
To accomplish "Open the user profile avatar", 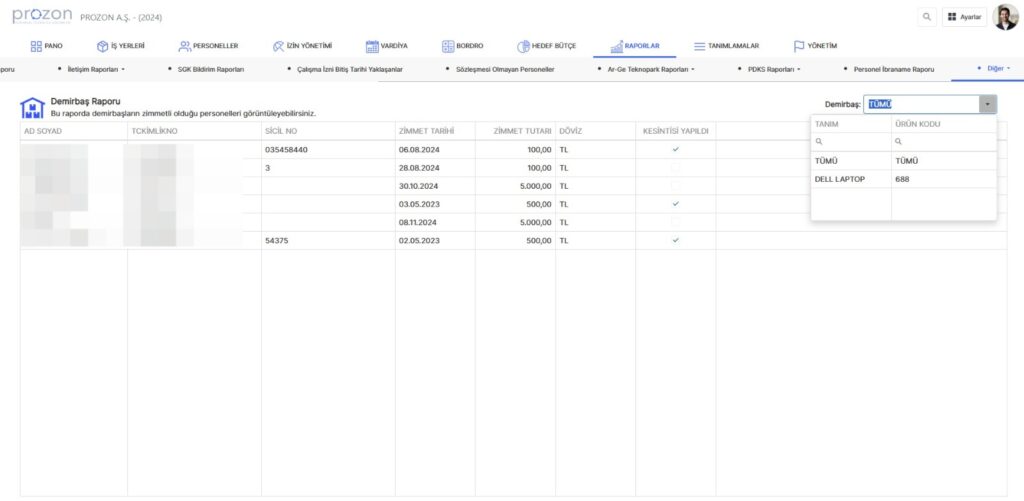I will pyautogui.click(x=1004, y=17).
